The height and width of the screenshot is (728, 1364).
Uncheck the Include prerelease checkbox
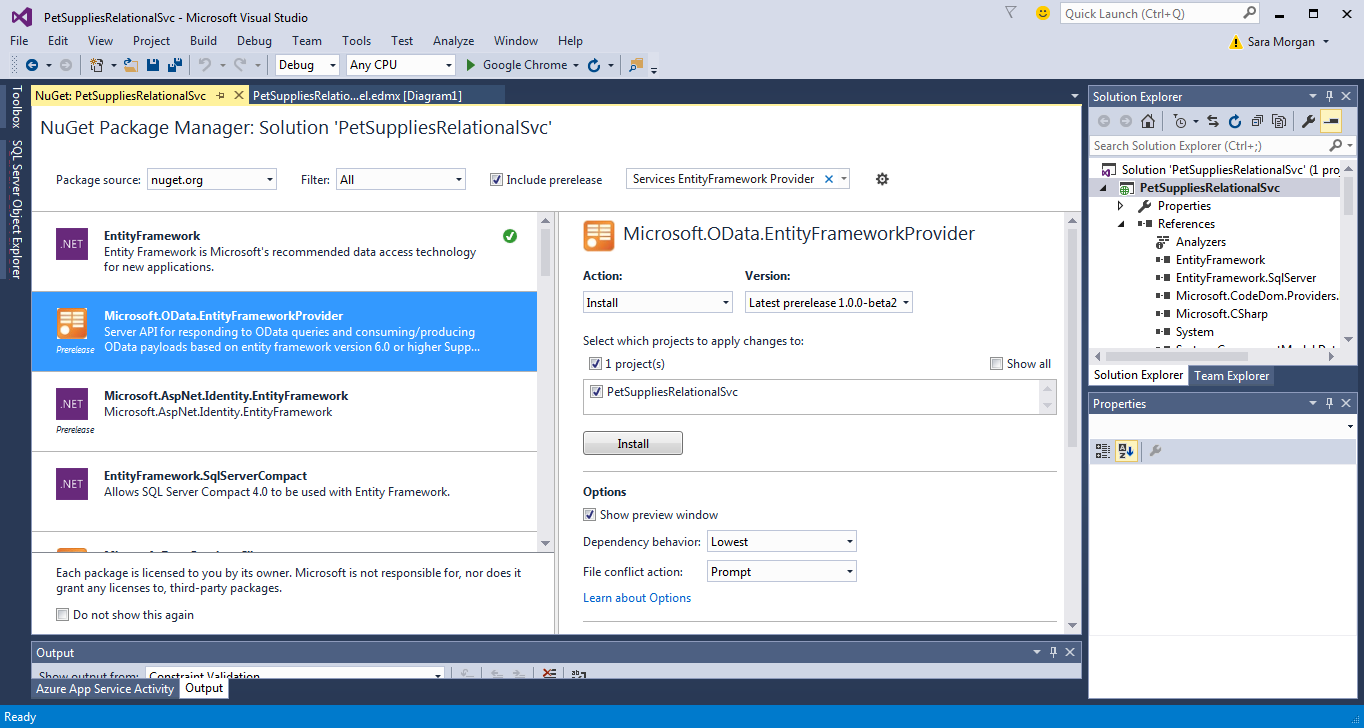pos(496,180)
